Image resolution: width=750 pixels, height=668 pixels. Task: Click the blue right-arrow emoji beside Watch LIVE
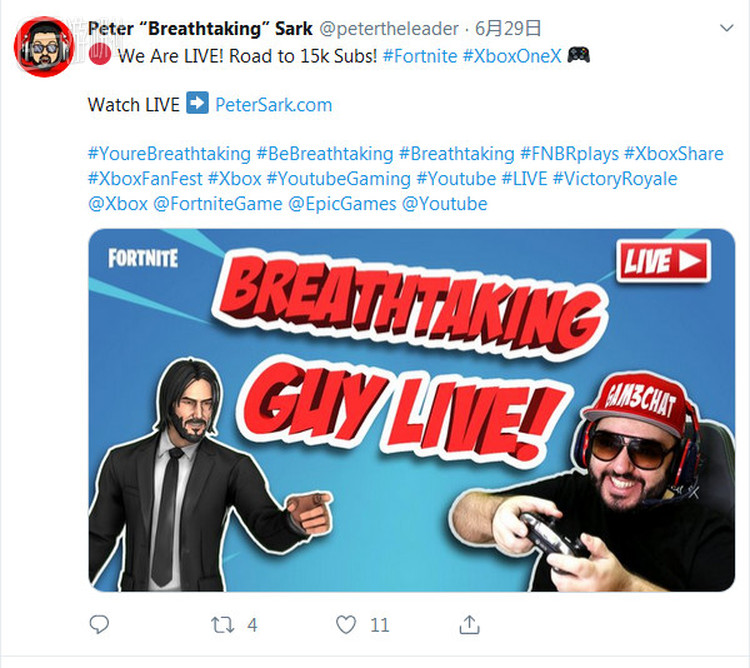(197, 103)
